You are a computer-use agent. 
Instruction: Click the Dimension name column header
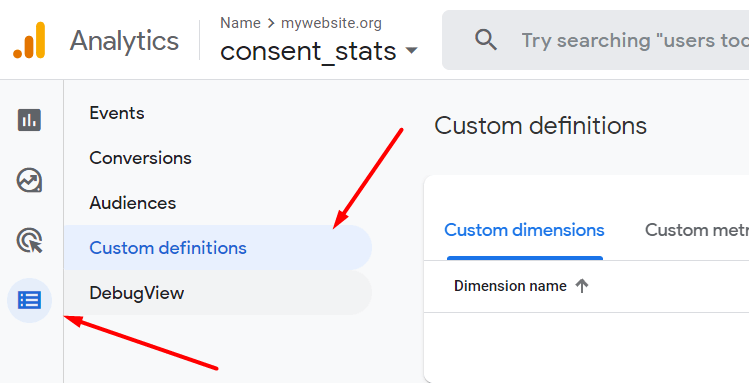[x=510, y=286]
